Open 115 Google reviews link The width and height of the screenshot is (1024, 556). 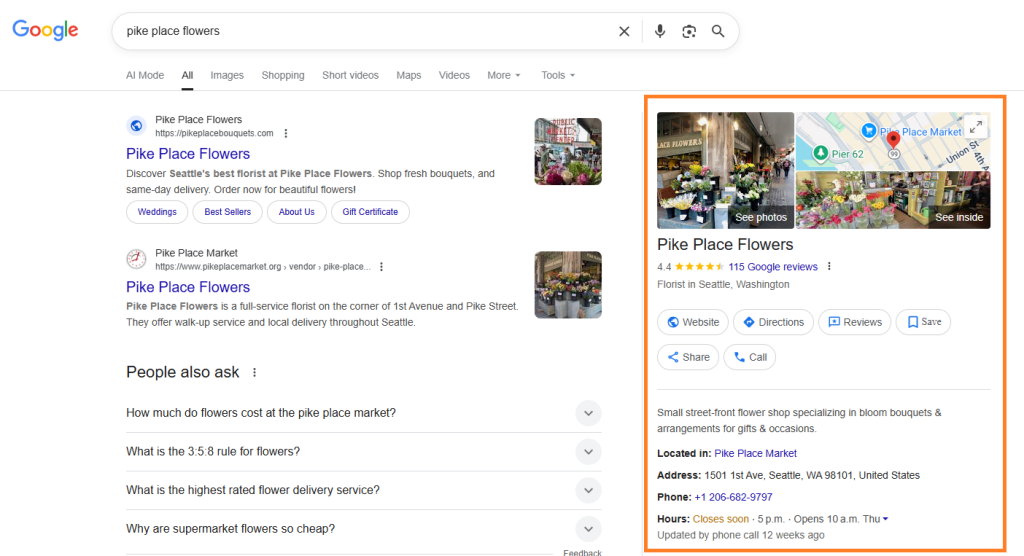pos(773,267)
